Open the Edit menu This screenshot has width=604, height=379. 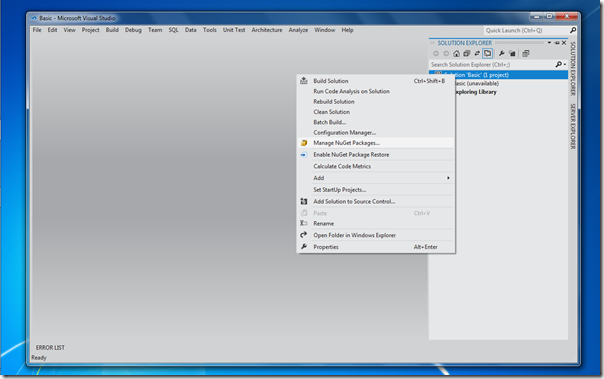52,30
